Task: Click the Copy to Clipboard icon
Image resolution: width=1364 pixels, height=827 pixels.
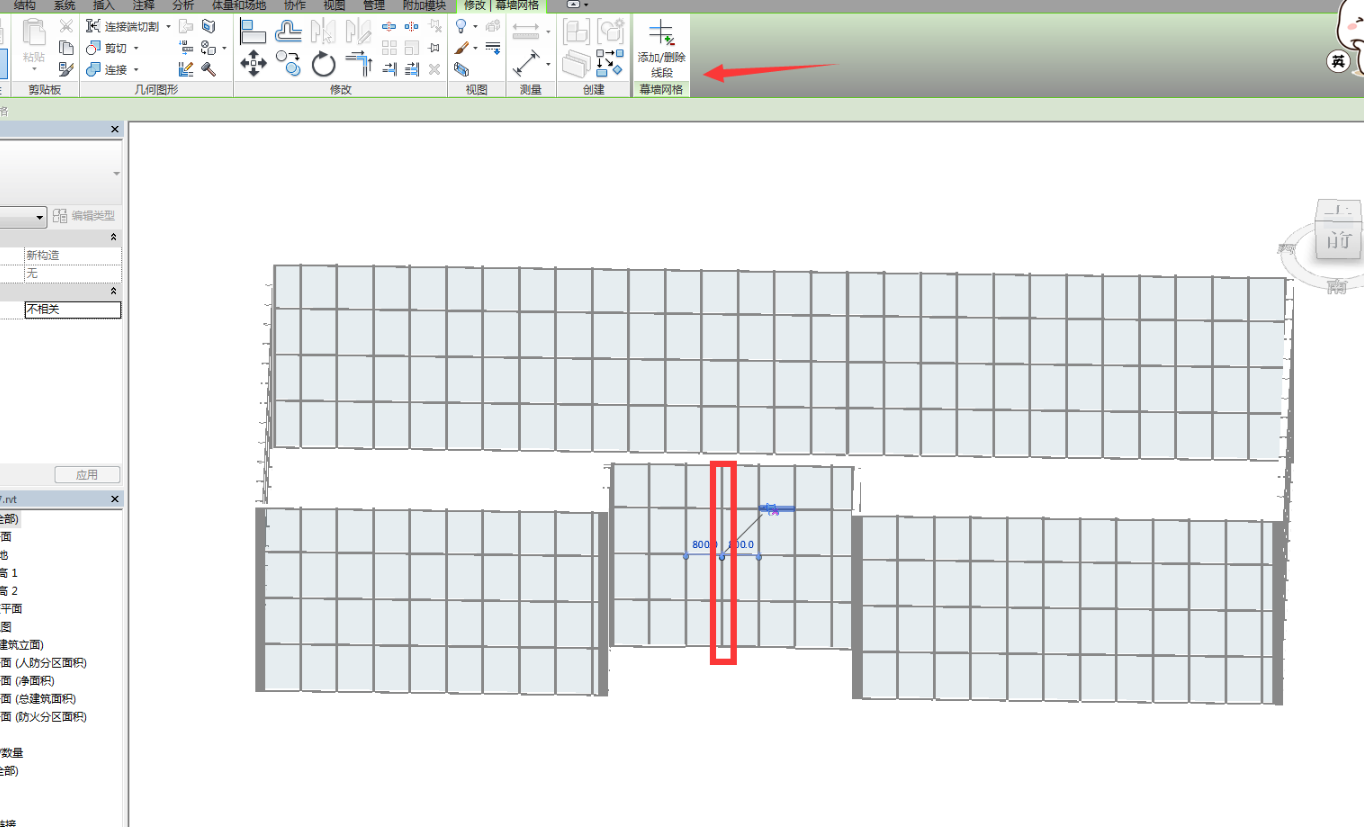Action: pyautogui.click(x=66, y=47)
